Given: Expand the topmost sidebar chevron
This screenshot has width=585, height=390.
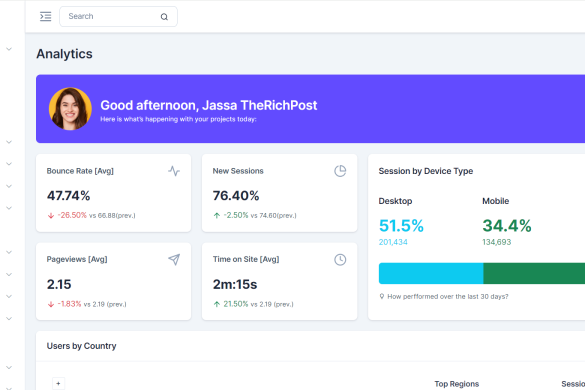Looking at the screenshot, I should [9, 49].
